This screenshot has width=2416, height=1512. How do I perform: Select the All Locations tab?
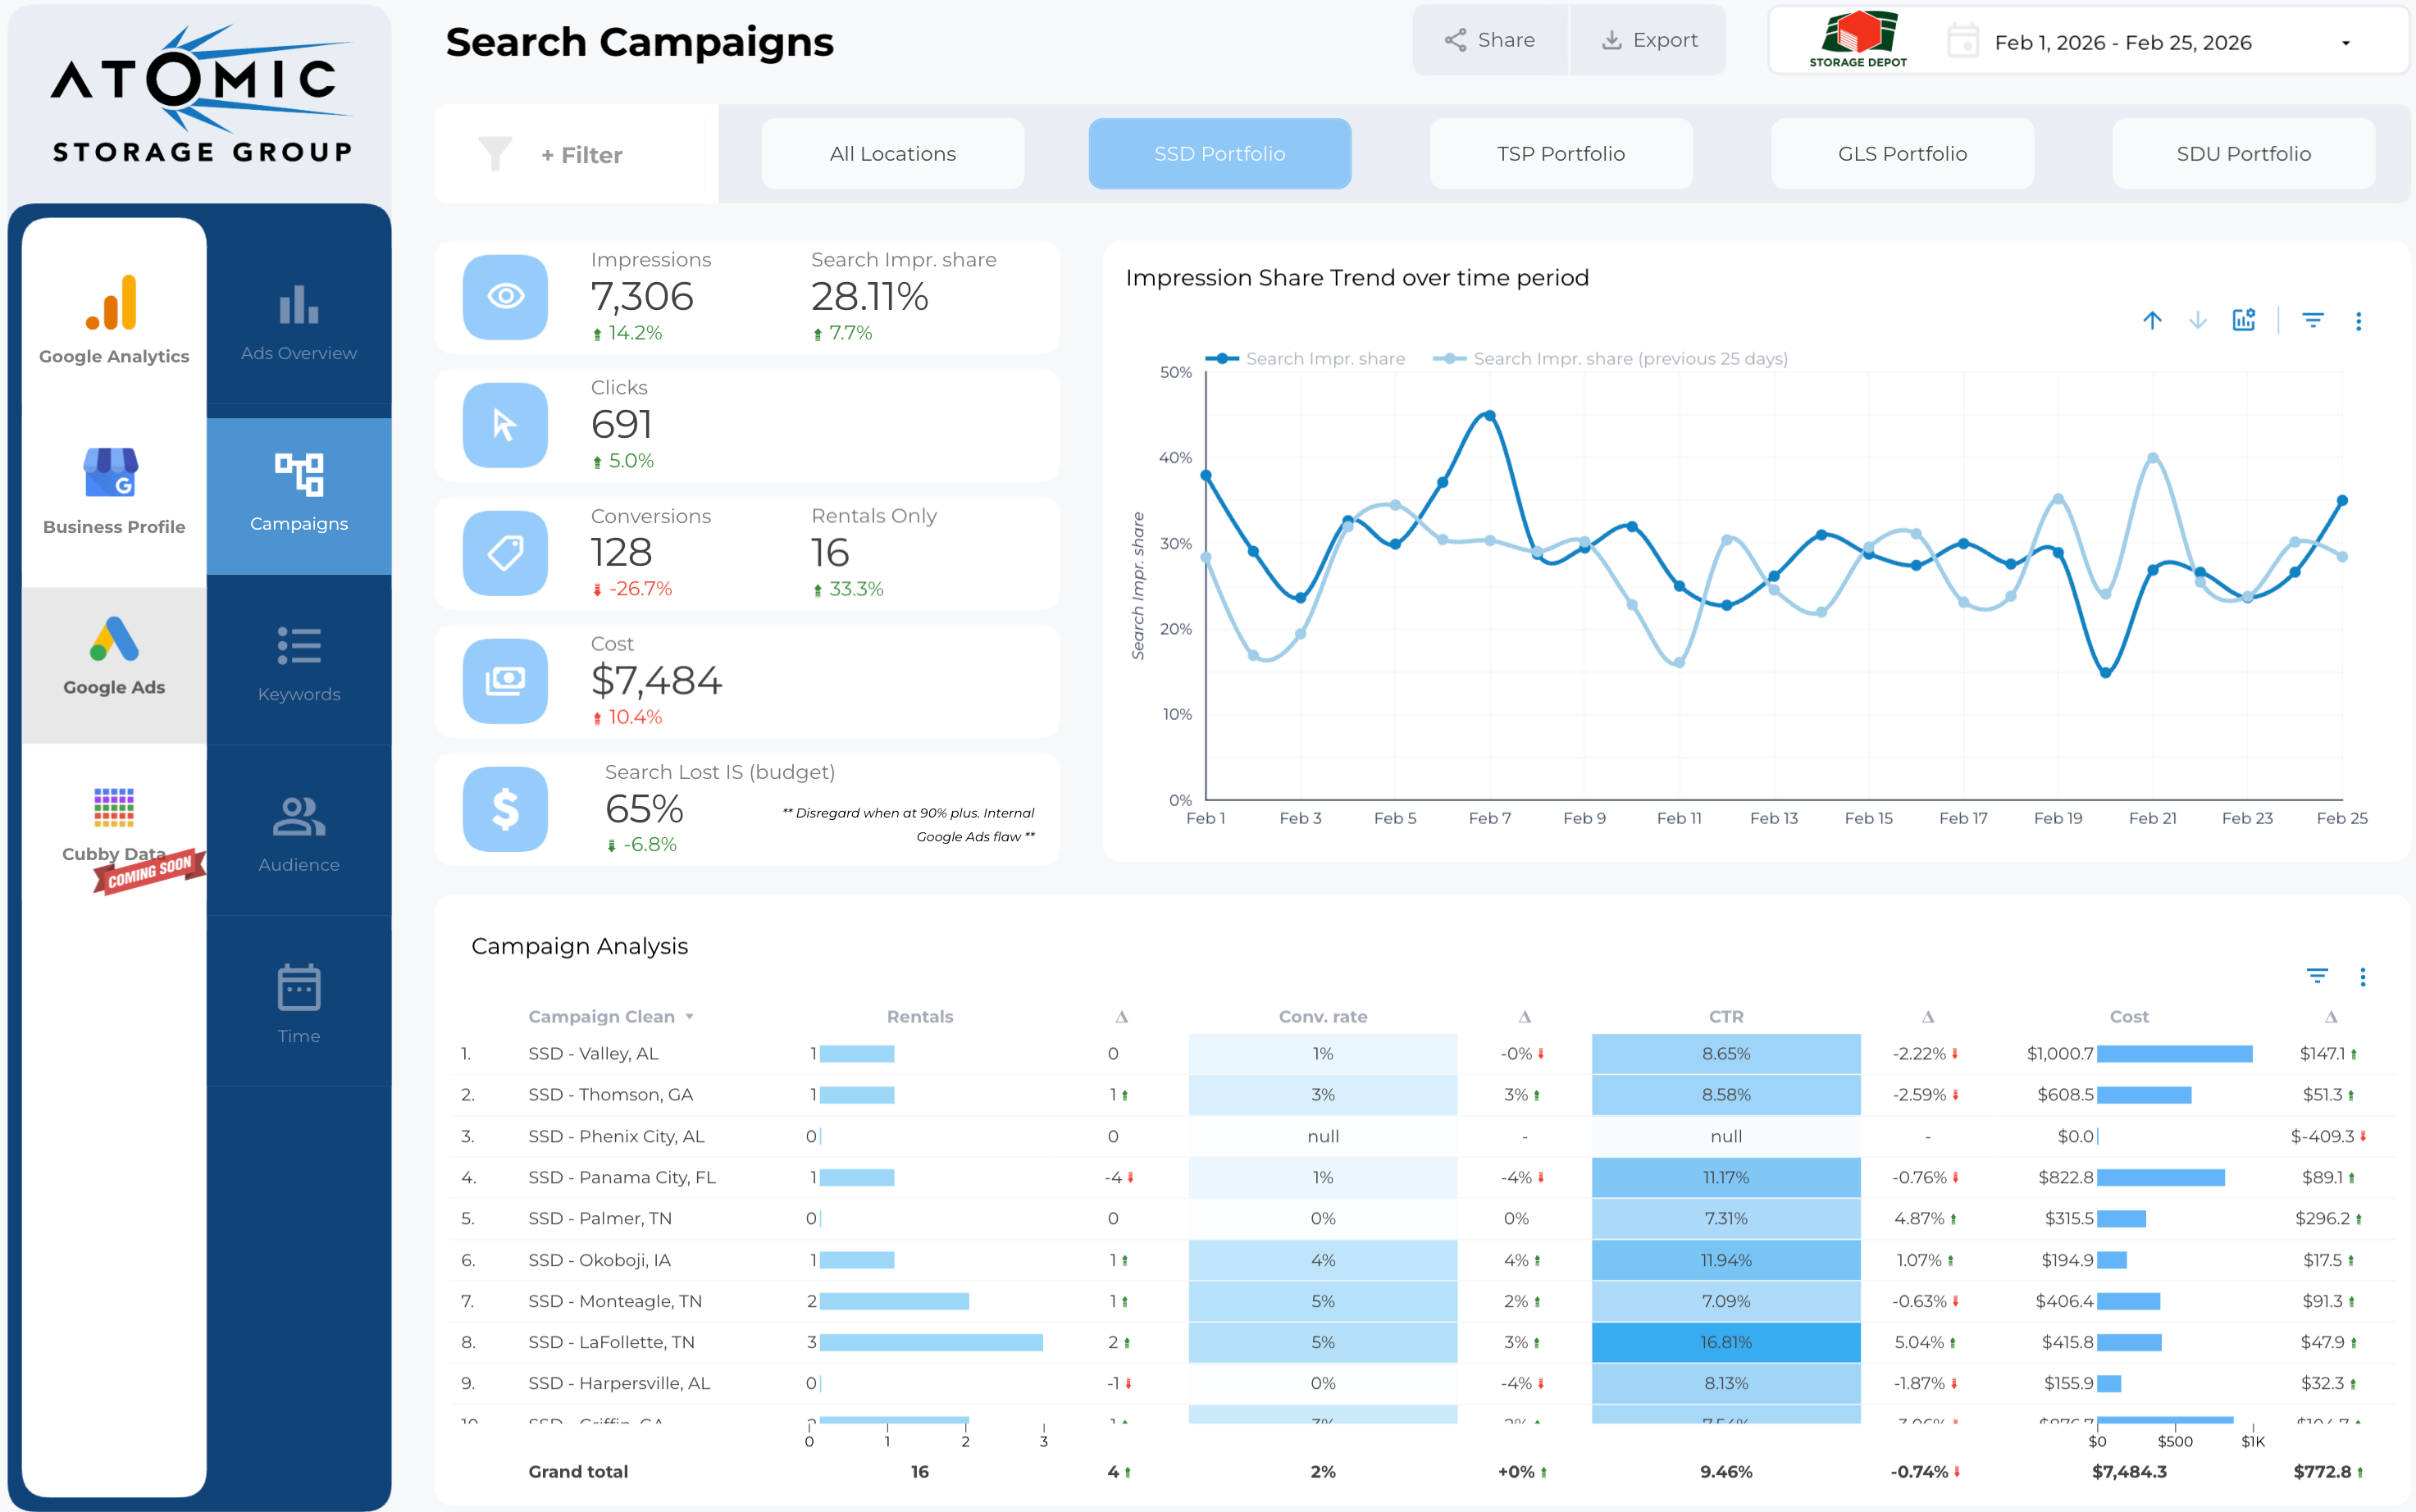[892, 154]
